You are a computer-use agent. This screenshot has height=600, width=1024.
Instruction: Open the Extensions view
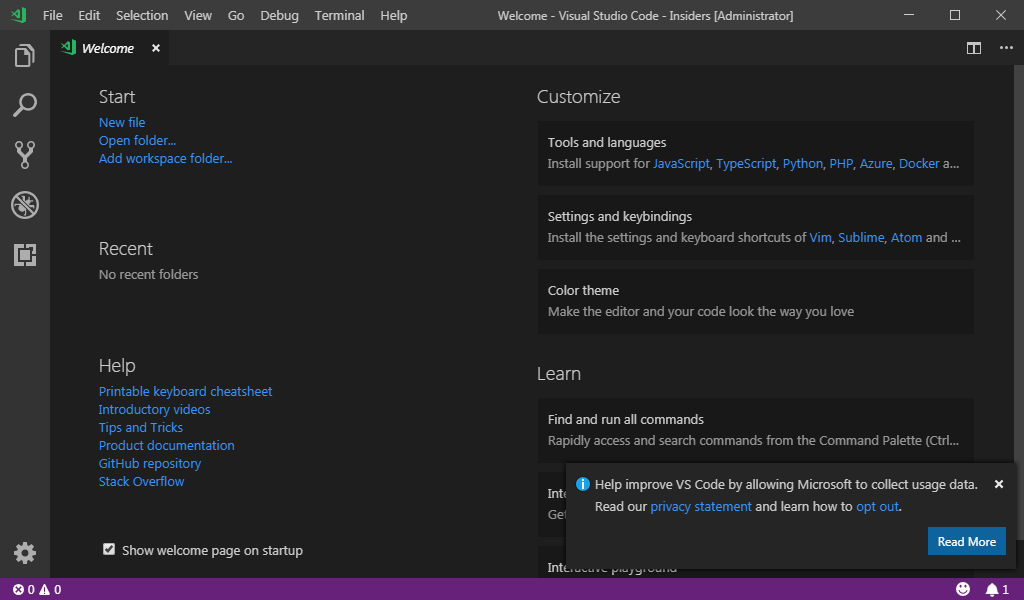point(25,255)
